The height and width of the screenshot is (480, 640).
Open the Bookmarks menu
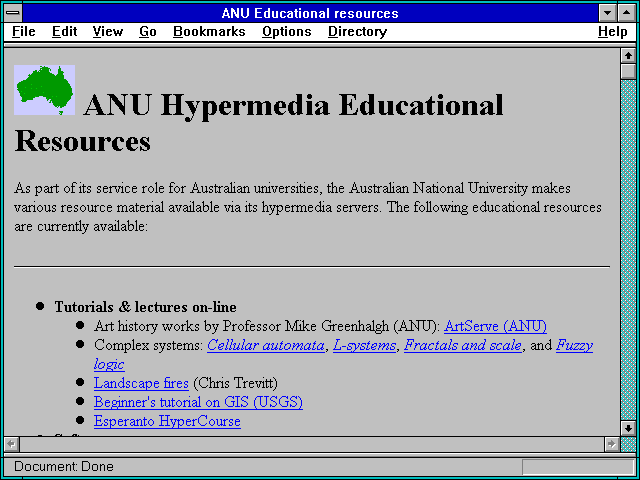(x=209, y=32)
